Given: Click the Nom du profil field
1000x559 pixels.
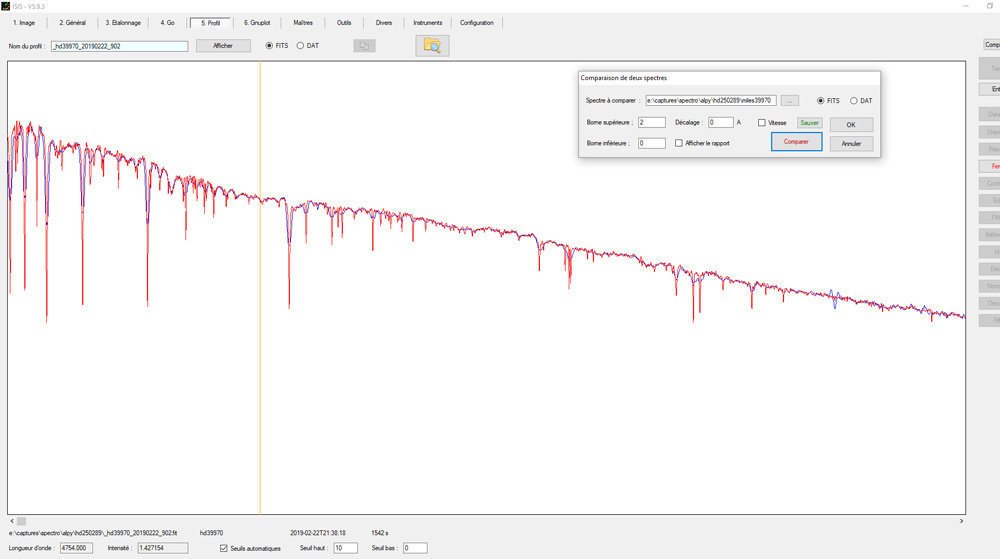Looking at the screenshot, I should point(119,46).
